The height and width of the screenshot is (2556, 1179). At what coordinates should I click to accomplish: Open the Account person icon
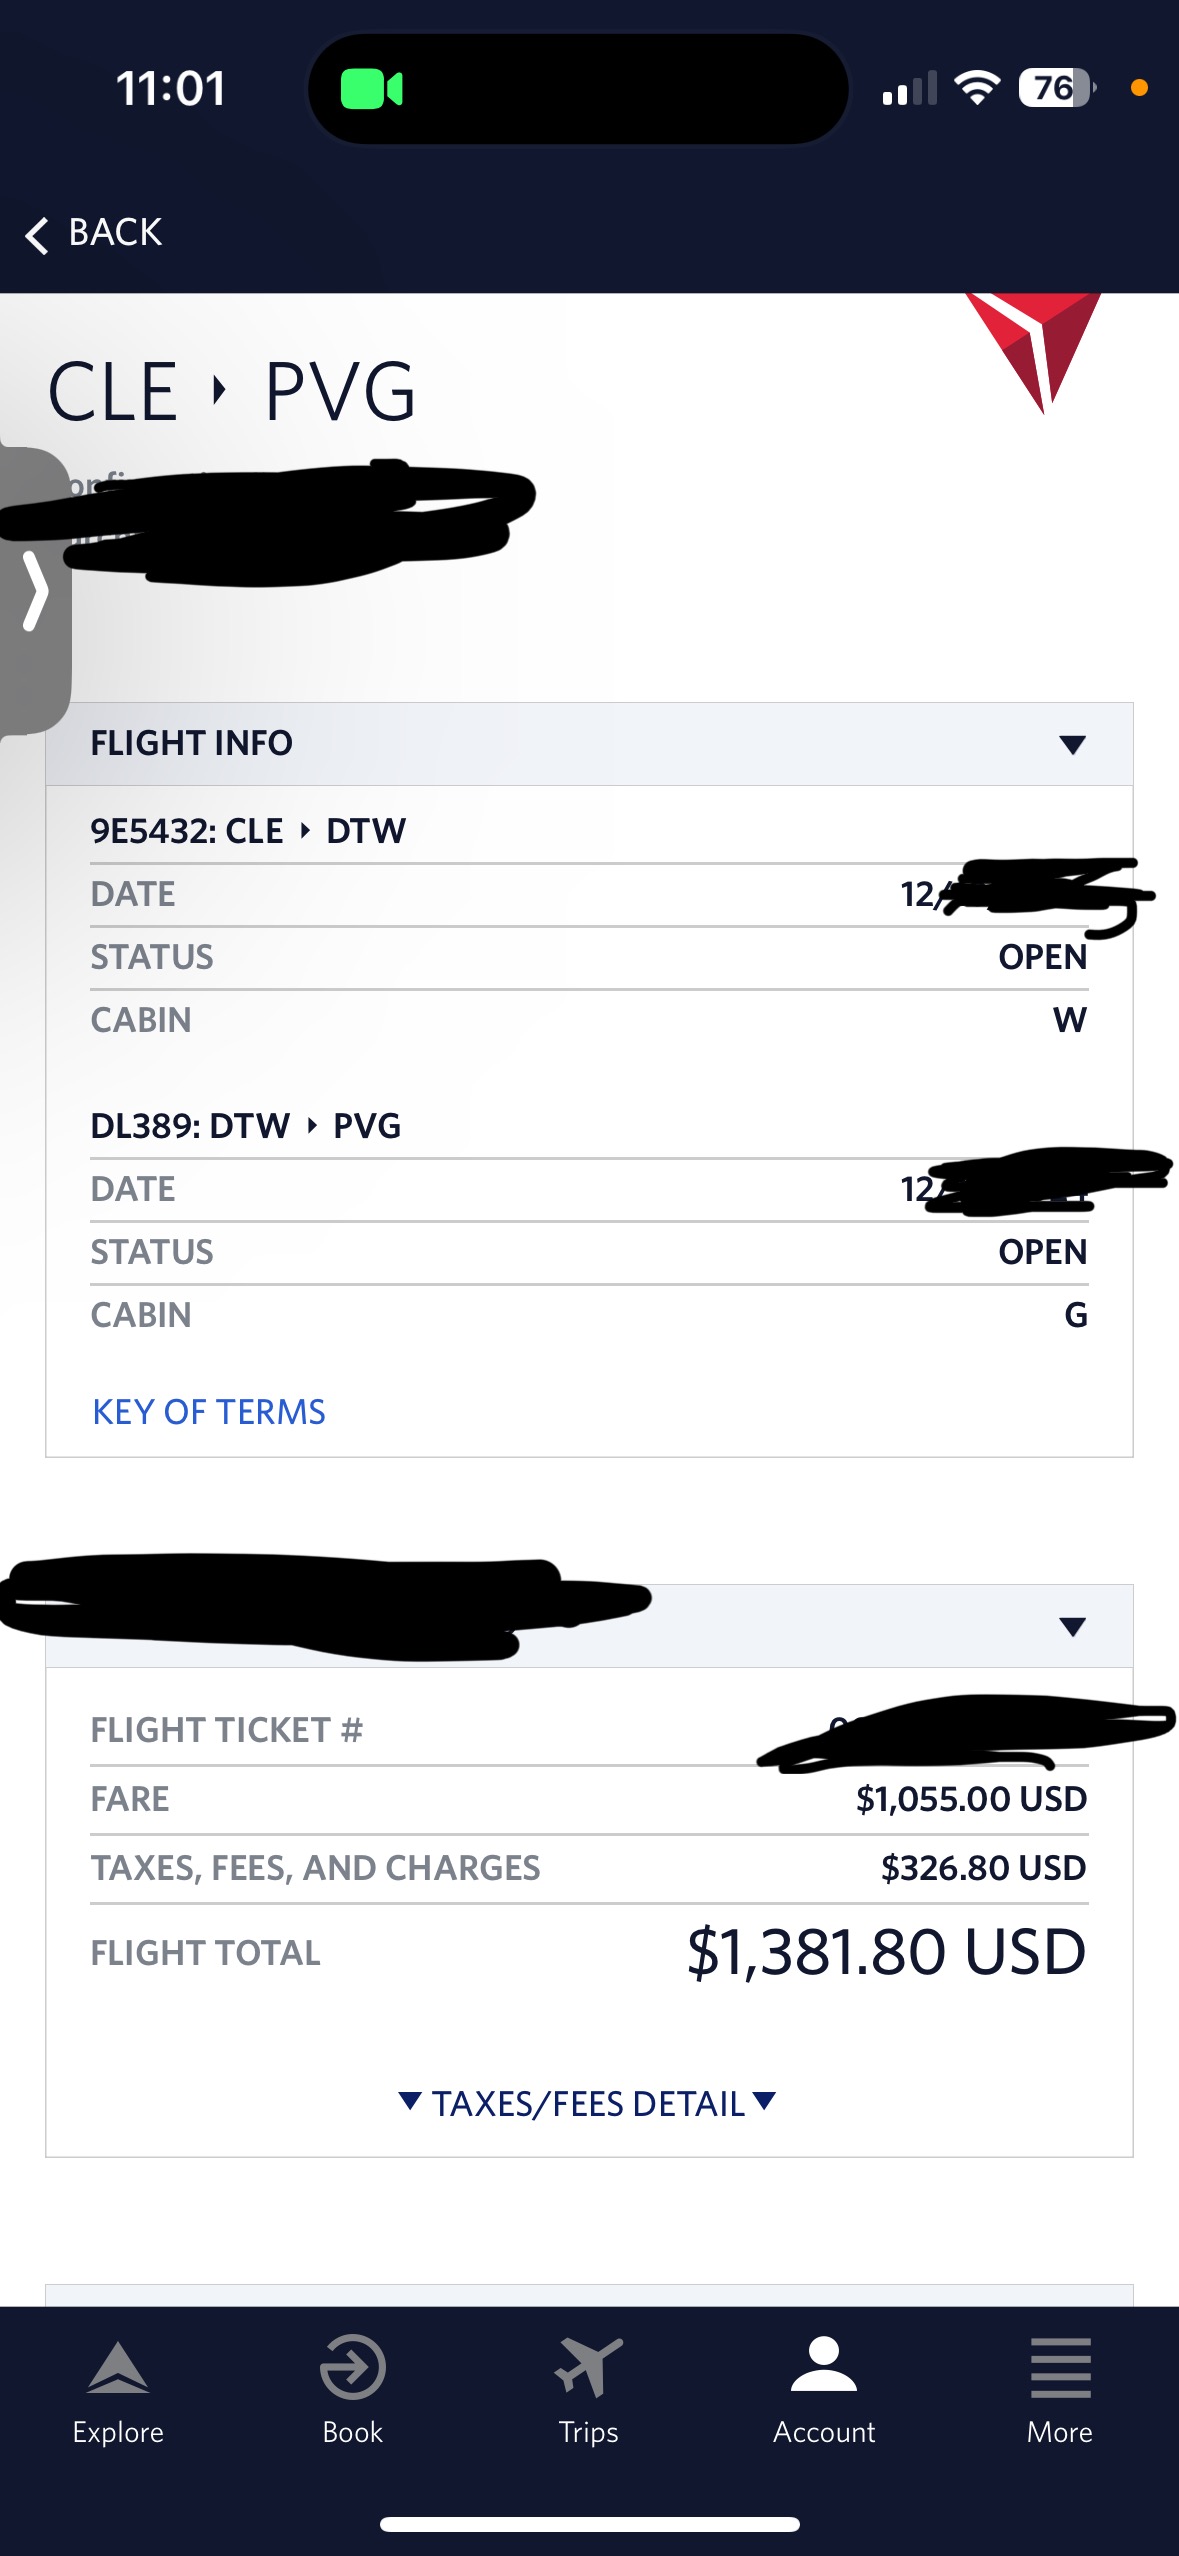coord(823,2365)
